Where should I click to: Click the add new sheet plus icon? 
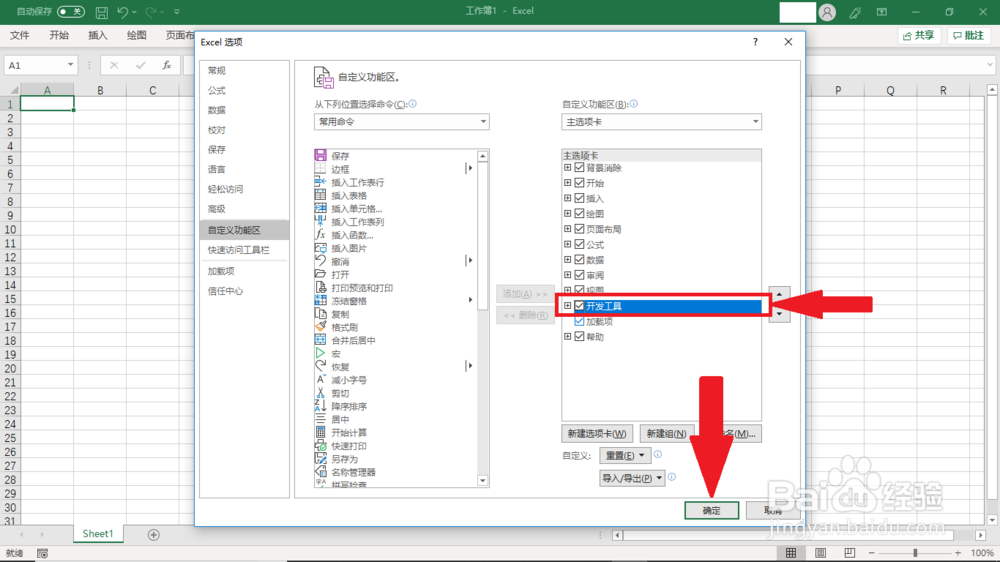click(x=154, y=535)
